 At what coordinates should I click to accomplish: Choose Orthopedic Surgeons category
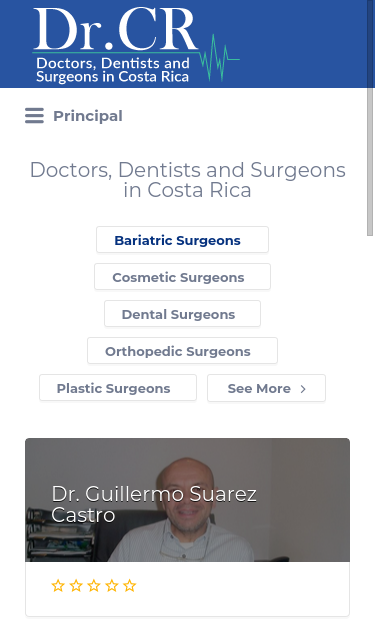[182, 351]
